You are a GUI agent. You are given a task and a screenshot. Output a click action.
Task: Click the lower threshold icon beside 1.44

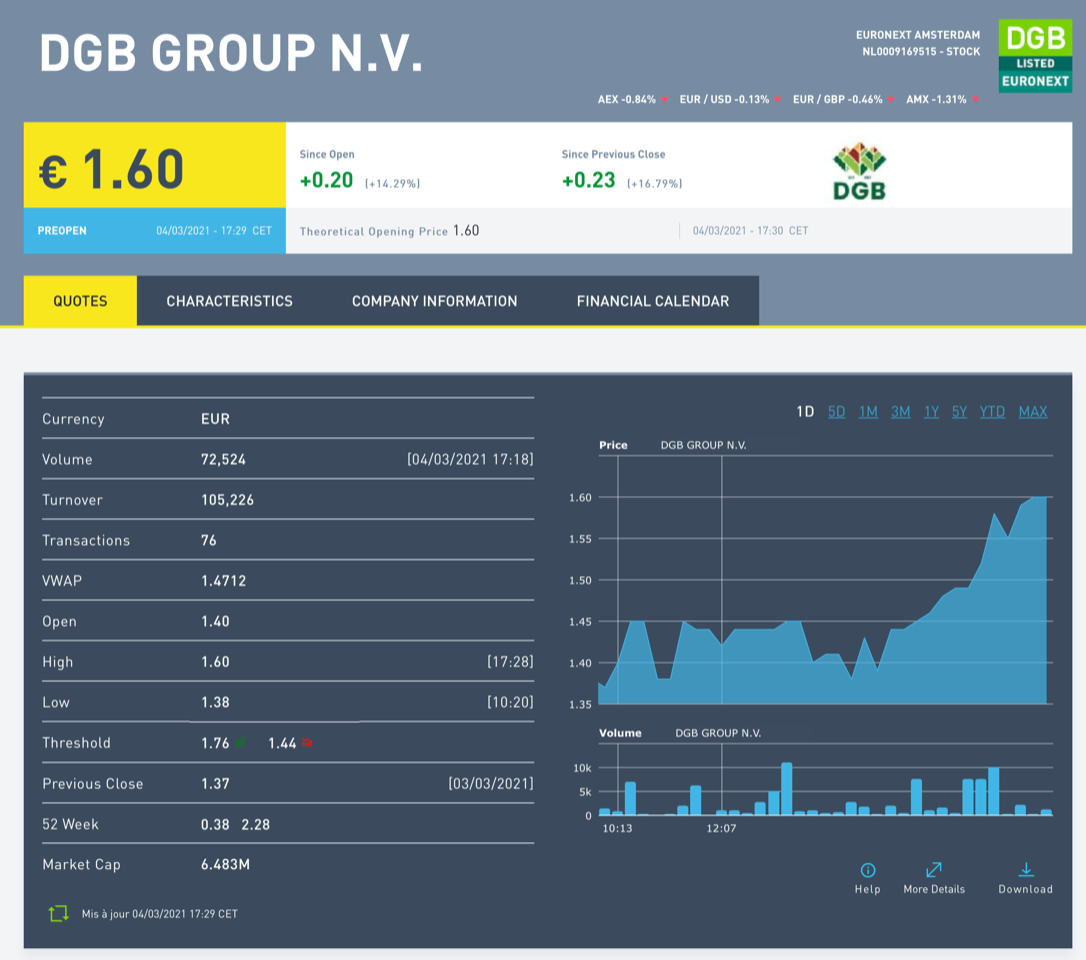coord(307,743)
